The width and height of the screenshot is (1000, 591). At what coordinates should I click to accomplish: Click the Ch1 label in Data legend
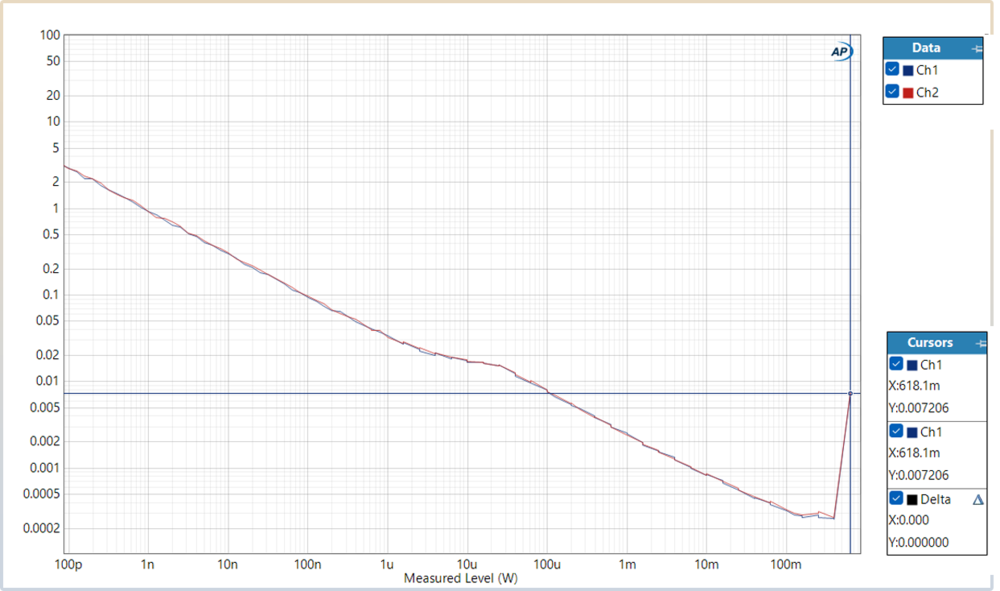pos(927,70)
